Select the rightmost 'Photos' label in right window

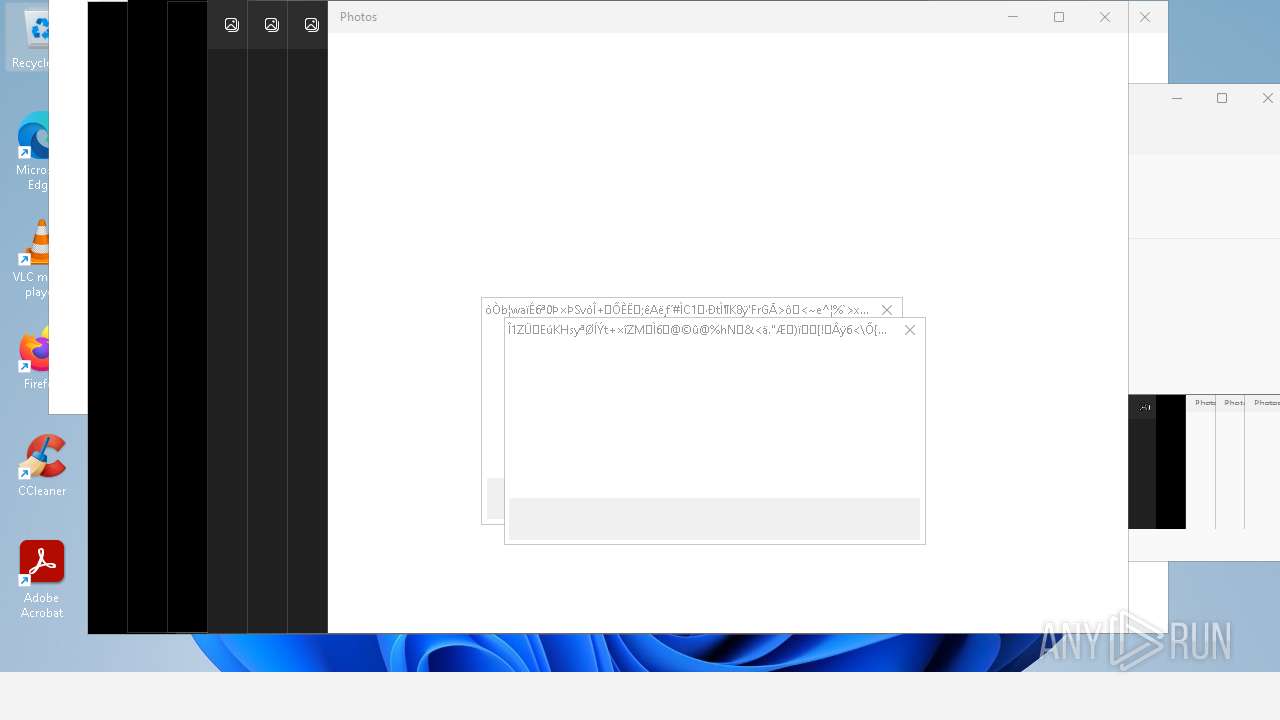point(1266,403)
